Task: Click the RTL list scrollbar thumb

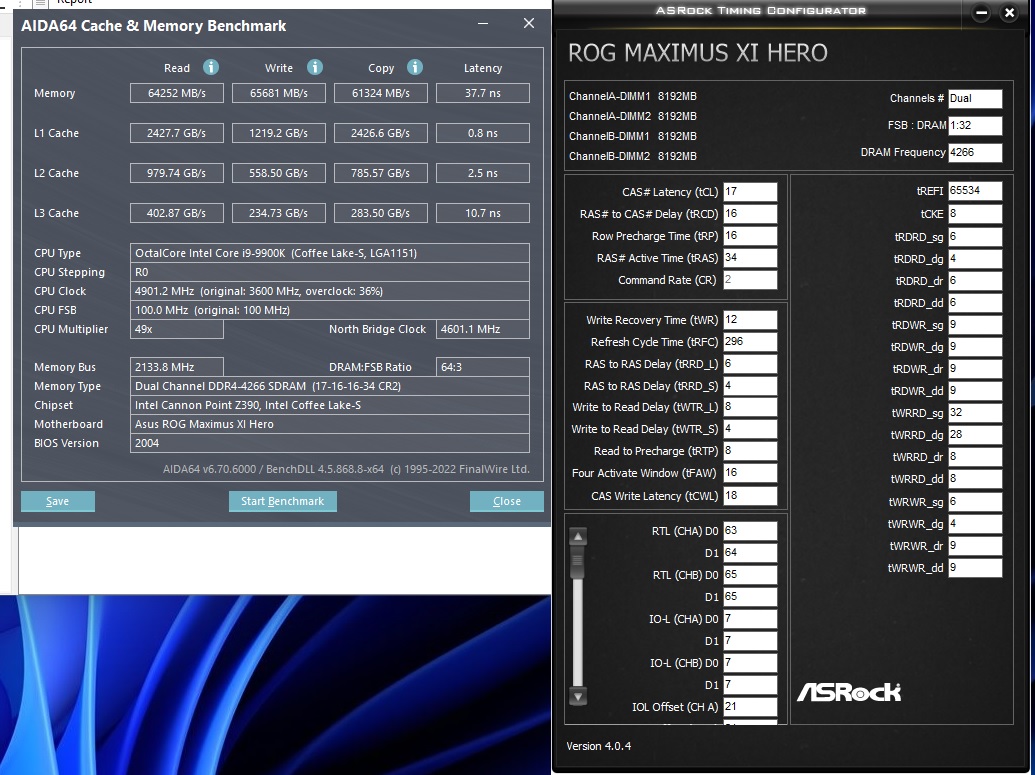Action: 578,562
